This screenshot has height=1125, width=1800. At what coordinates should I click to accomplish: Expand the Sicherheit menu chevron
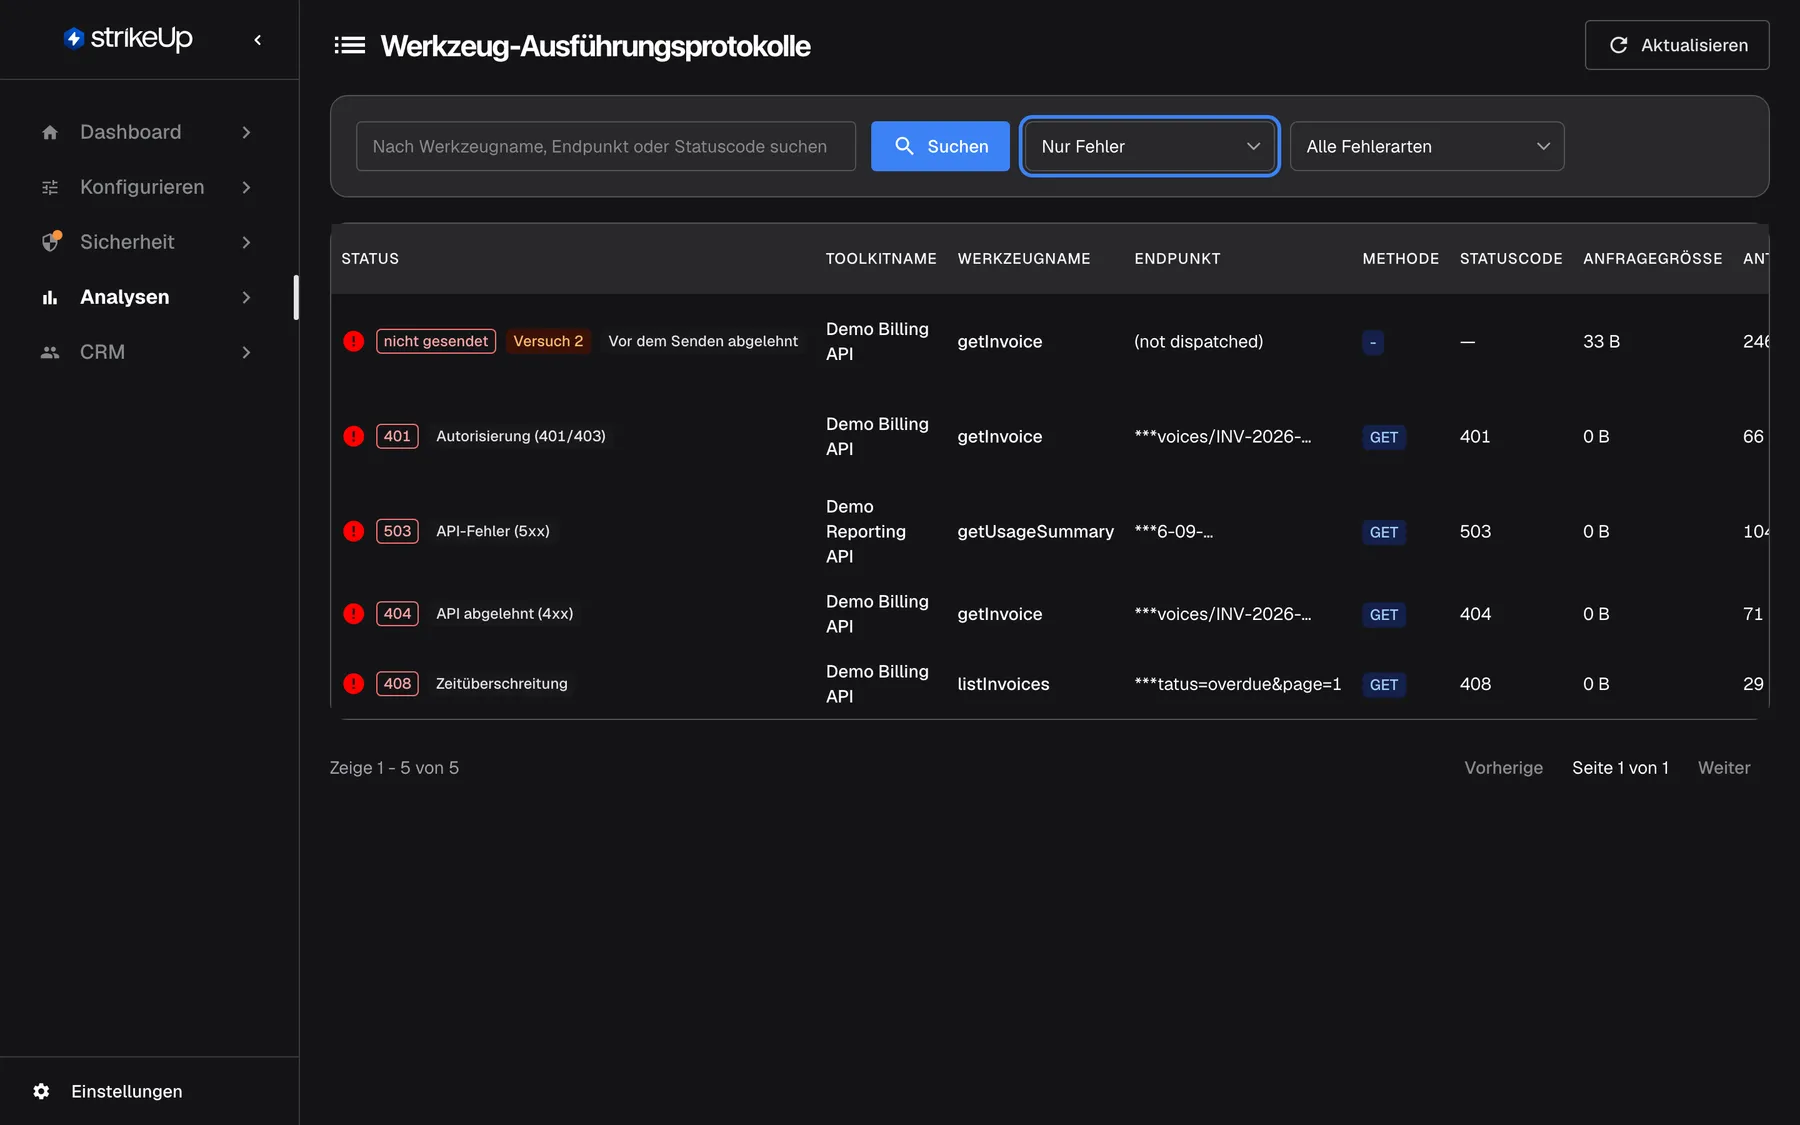[x=246, y=242]
